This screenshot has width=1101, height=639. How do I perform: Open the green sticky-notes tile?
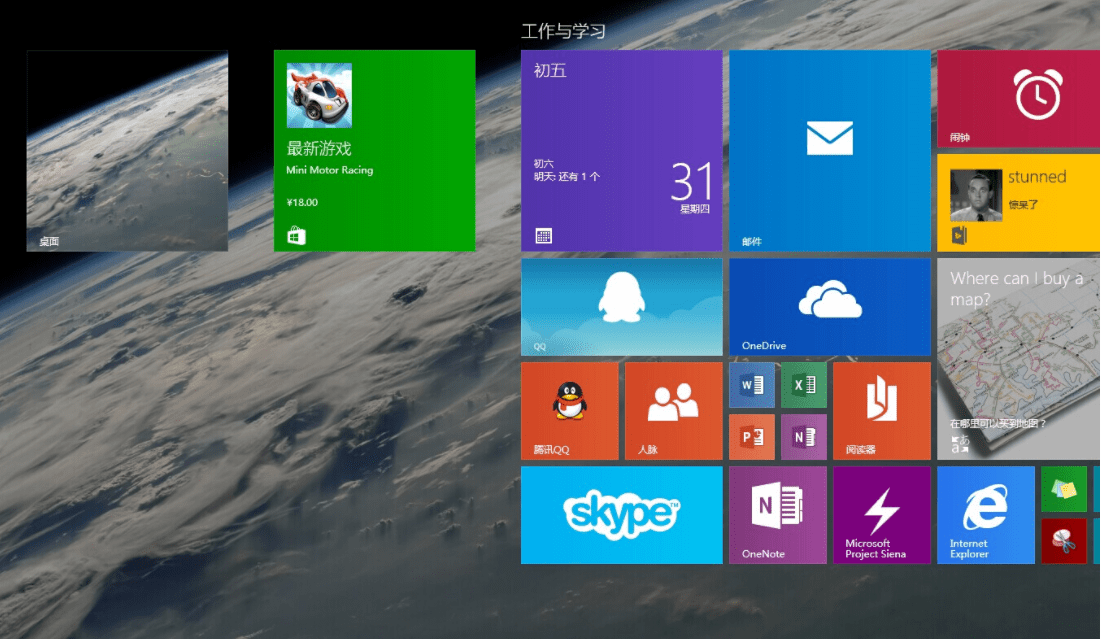[1064, 490]
